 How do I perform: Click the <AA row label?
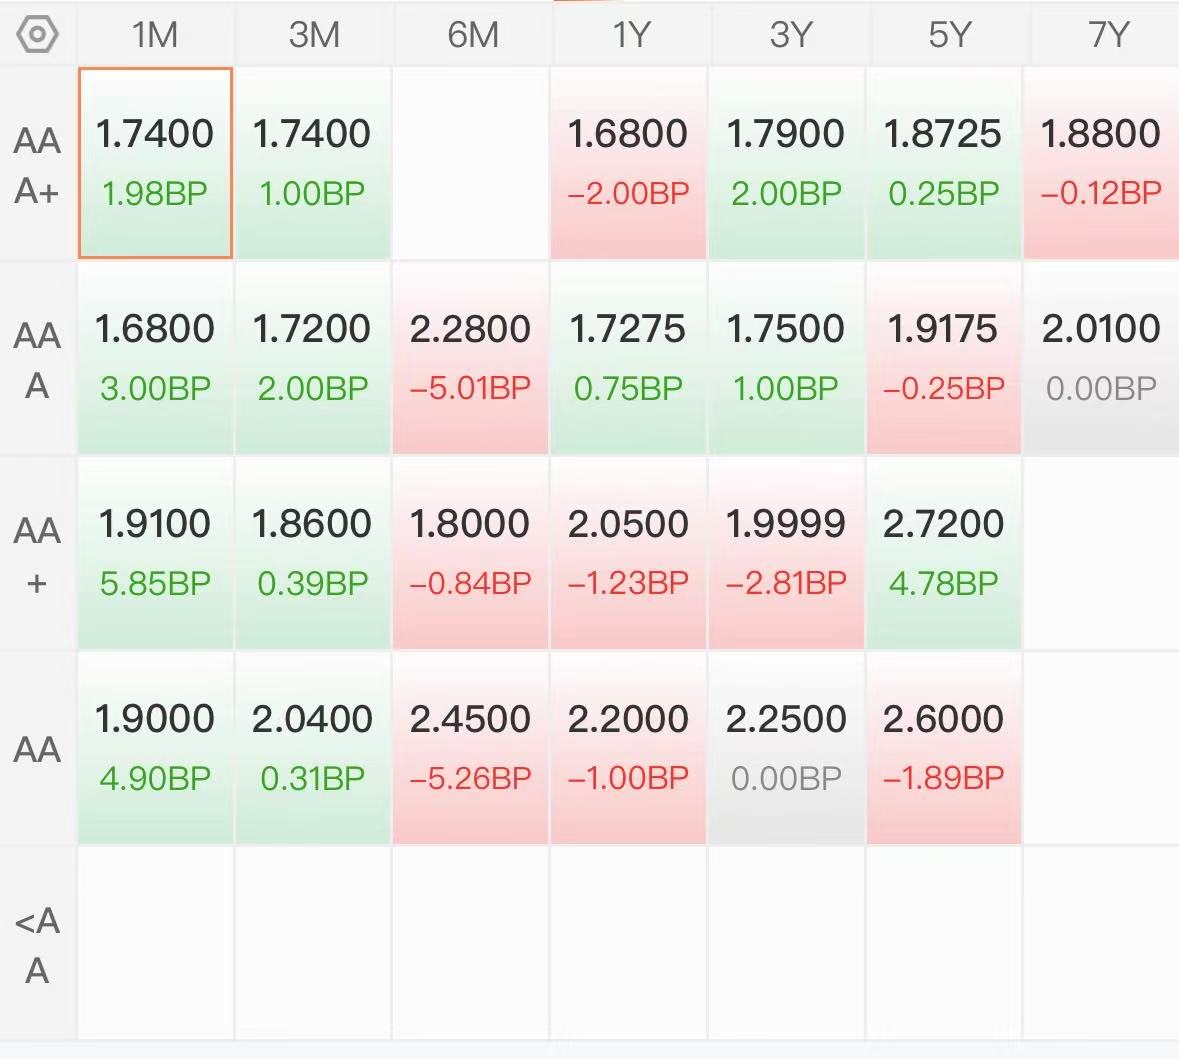(x=37, y=945)
